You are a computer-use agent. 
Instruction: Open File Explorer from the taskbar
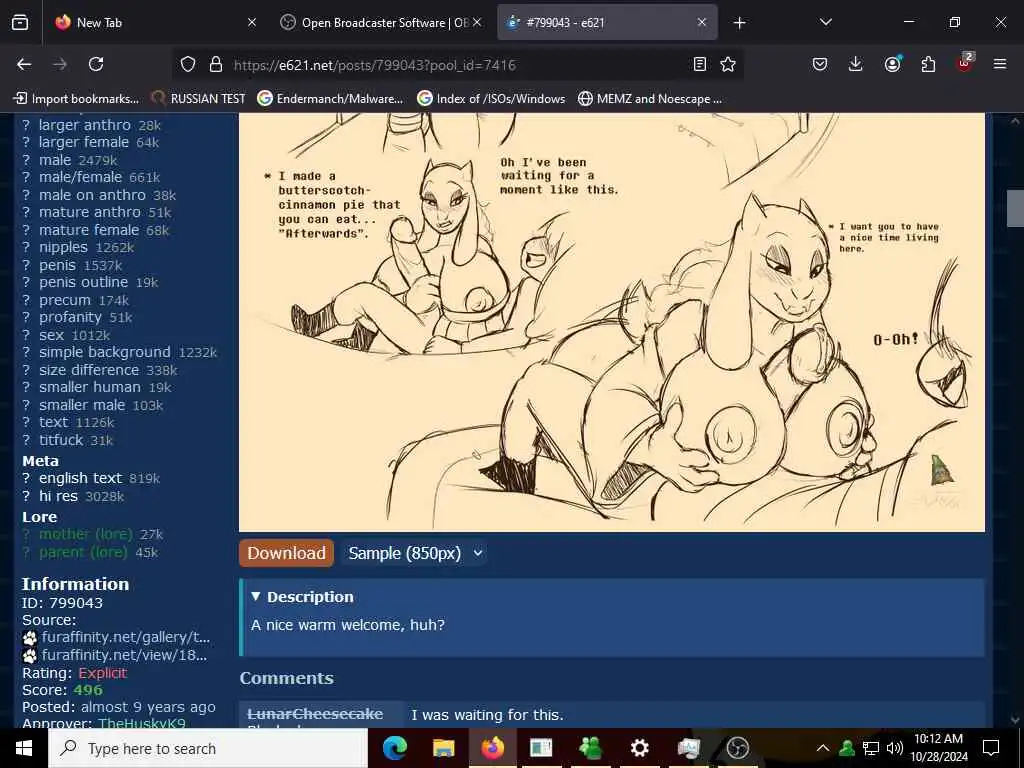point(443,748)
